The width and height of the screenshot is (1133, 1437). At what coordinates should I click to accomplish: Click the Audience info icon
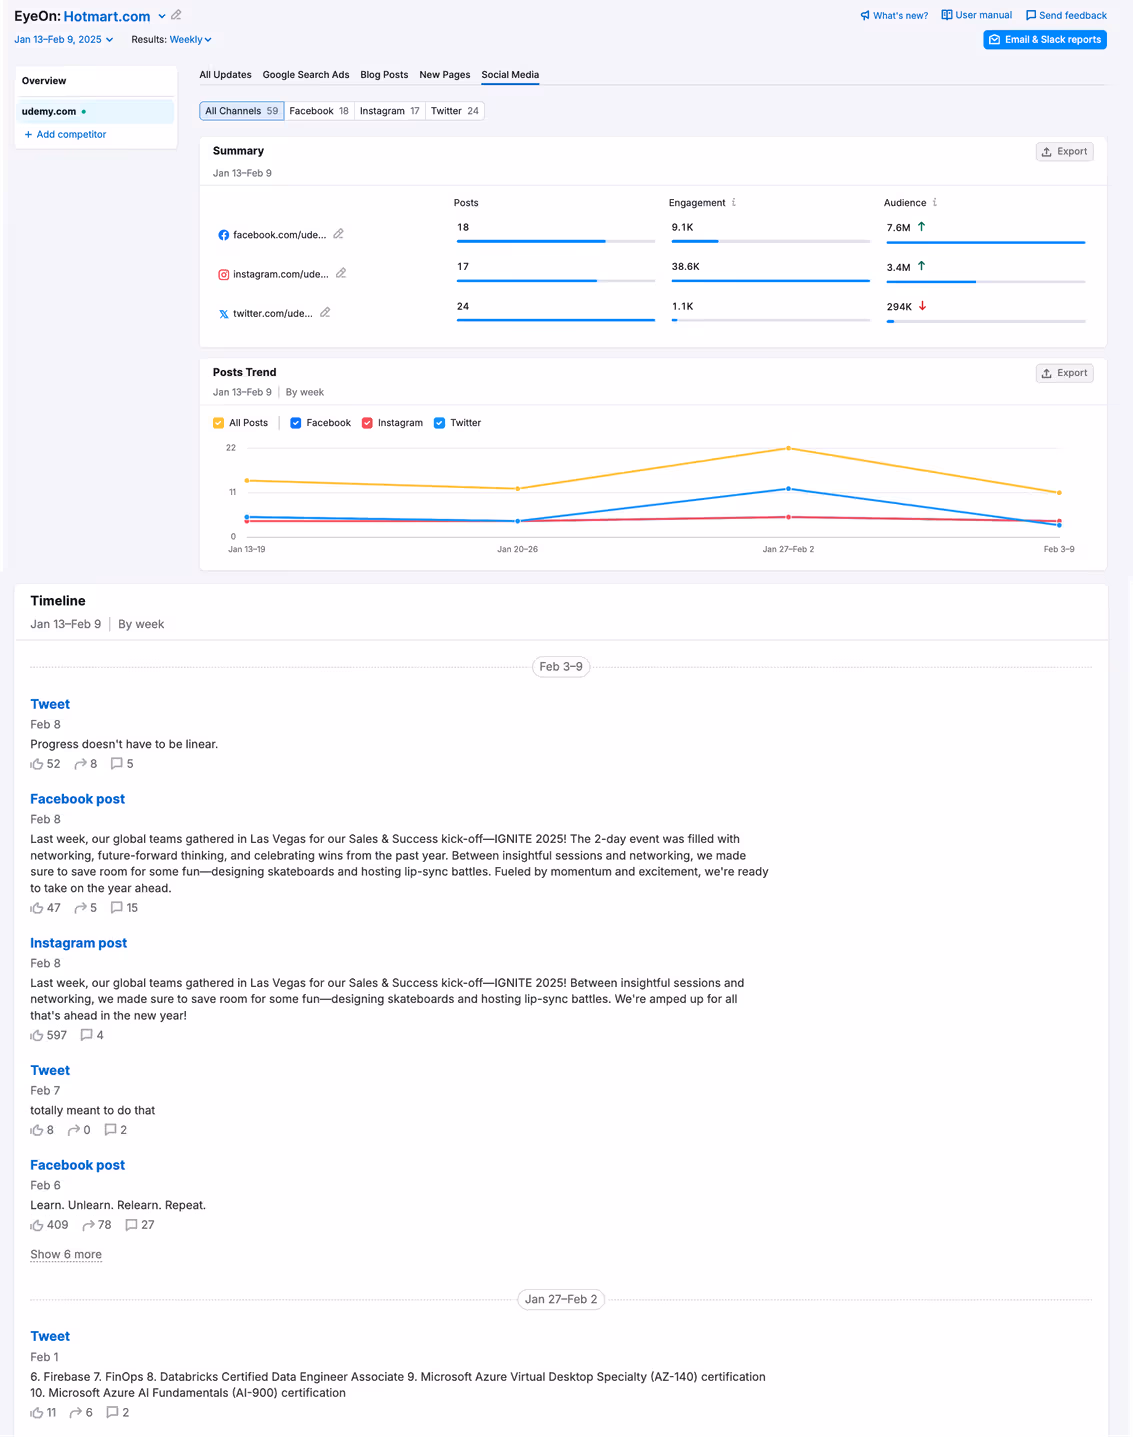935,203
